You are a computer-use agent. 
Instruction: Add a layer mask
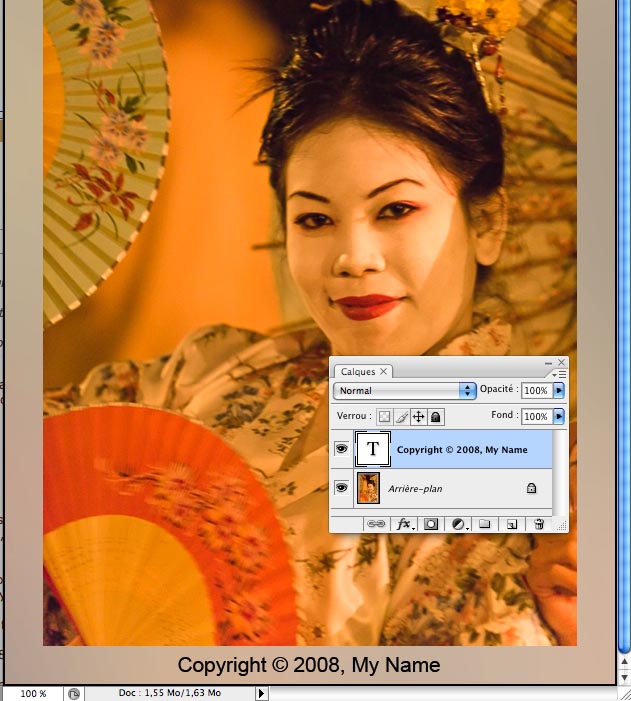pyautogui.click(x=432, y=523)
